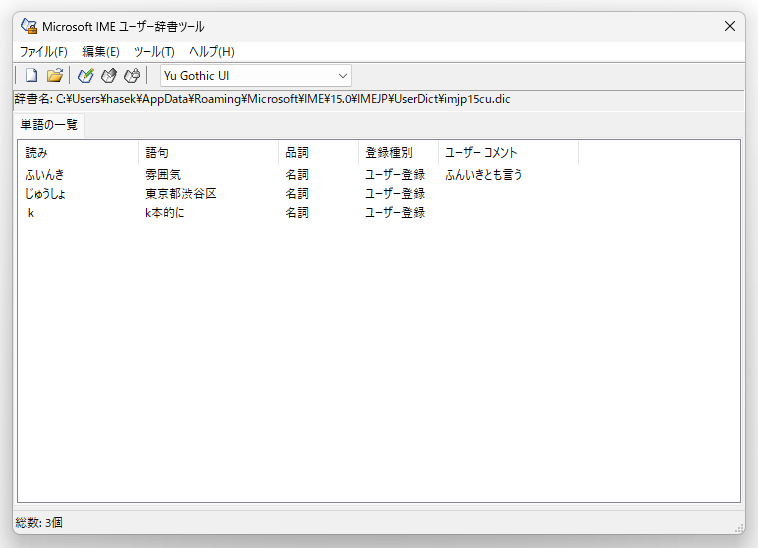
Task: Click 名詞 in the k本的に row
Action: tap(297, 213)
